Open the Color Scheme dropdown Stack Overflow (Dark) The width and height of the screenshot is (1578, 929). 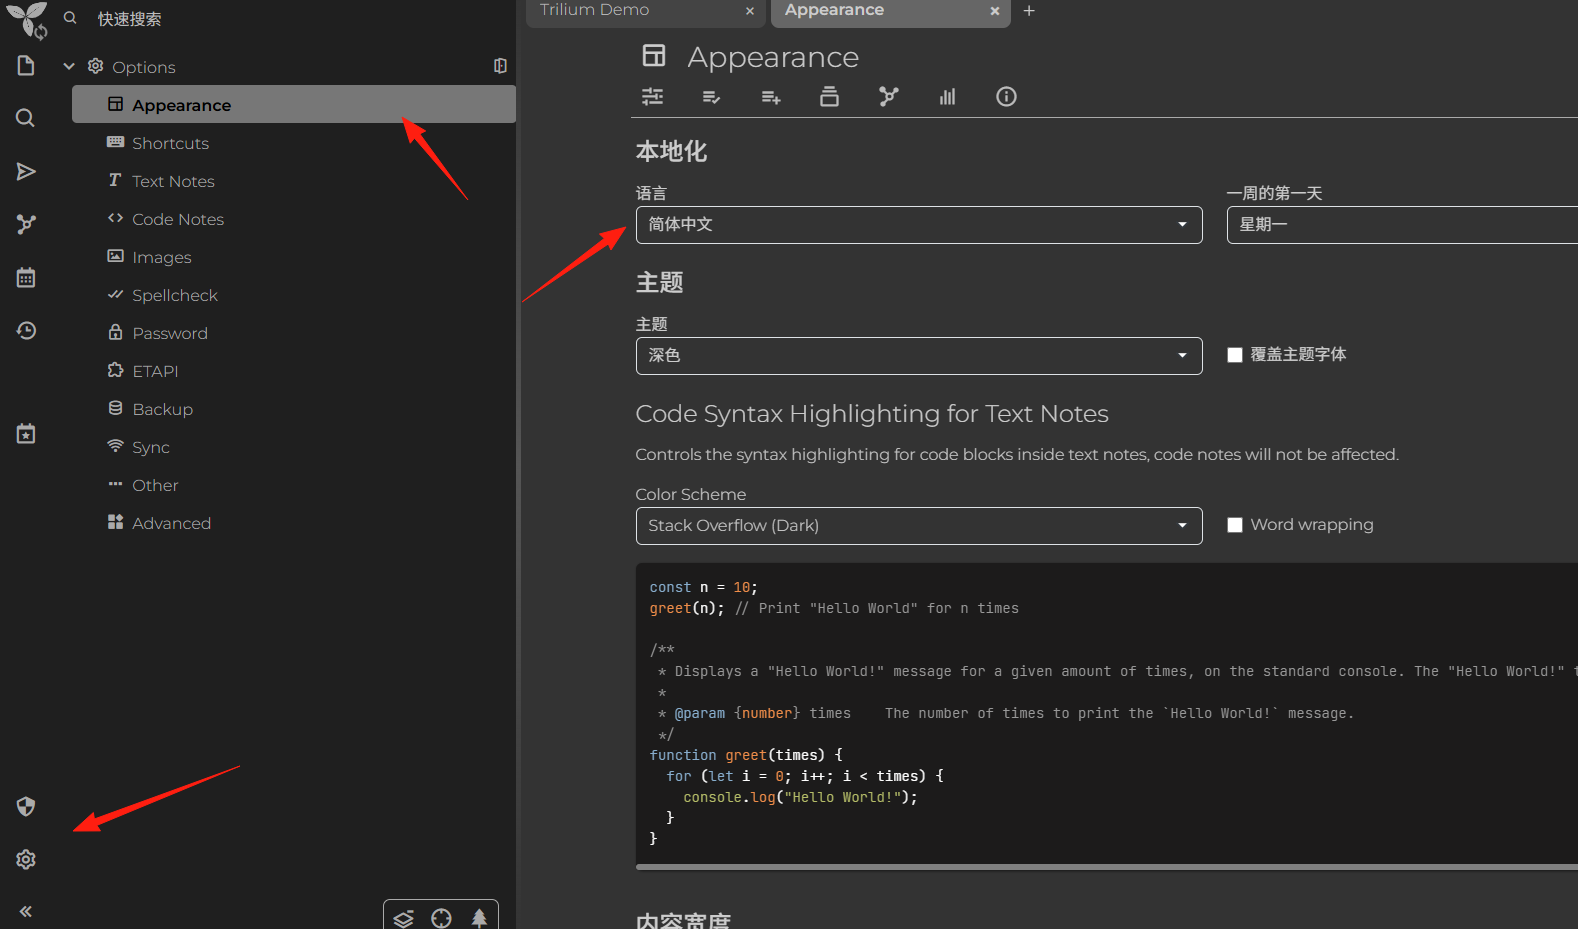[919, 526]
